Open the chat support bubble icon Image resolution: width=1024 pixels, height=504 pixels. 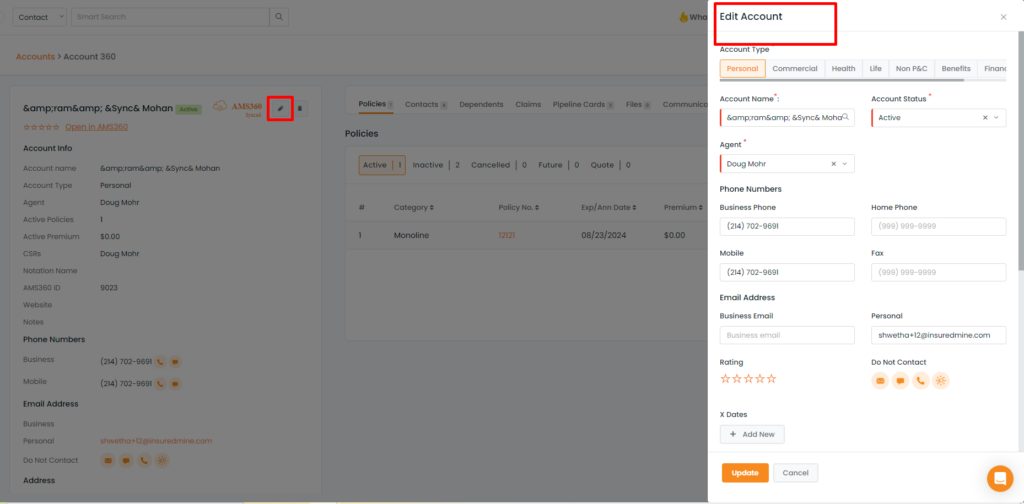click(1000, 479)
